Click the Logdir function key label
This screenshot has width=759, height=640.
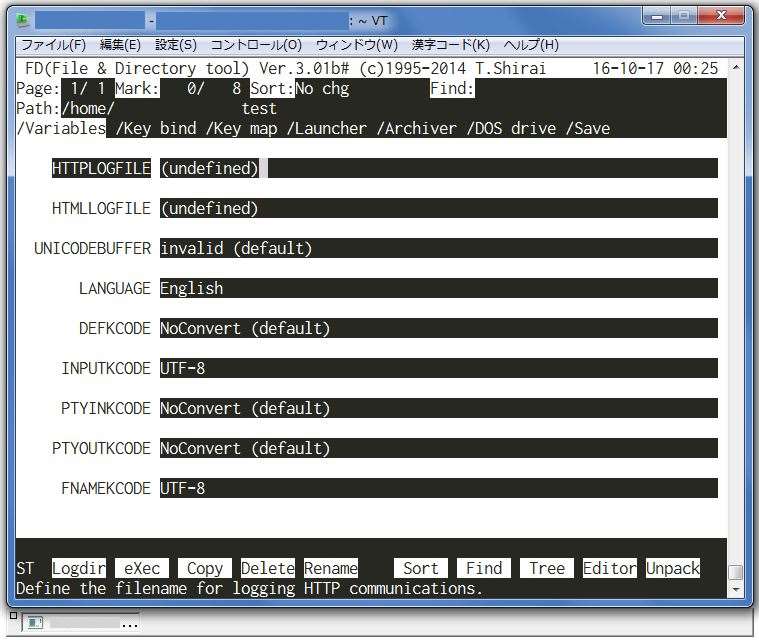click(x=79, y=568)
